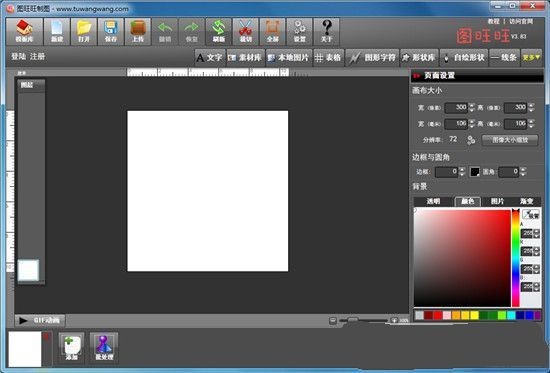Zoom in with the plus icon
The height and width of the screenshot is (373, 550).
394,320
